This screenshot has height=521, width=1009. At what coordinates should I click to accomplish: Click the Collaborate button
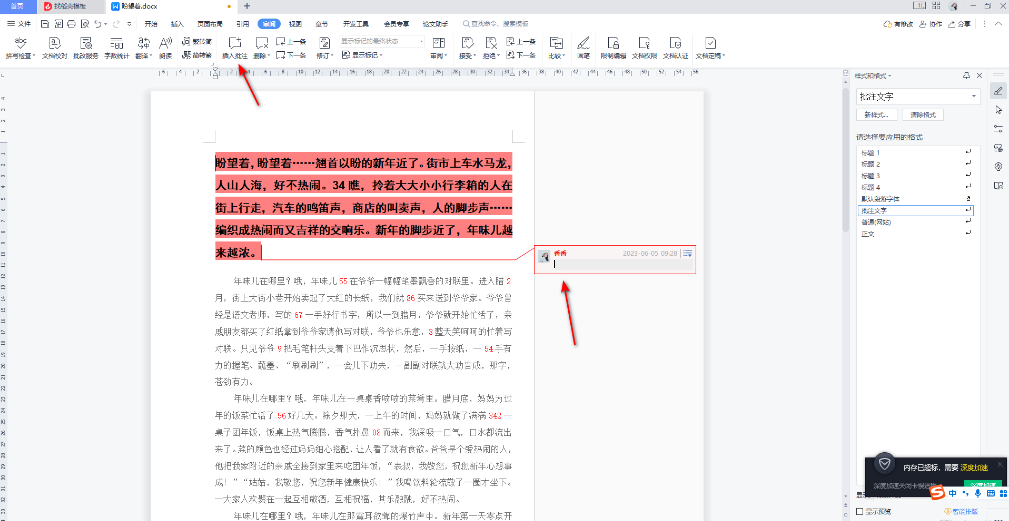click(x=931, y=24)
